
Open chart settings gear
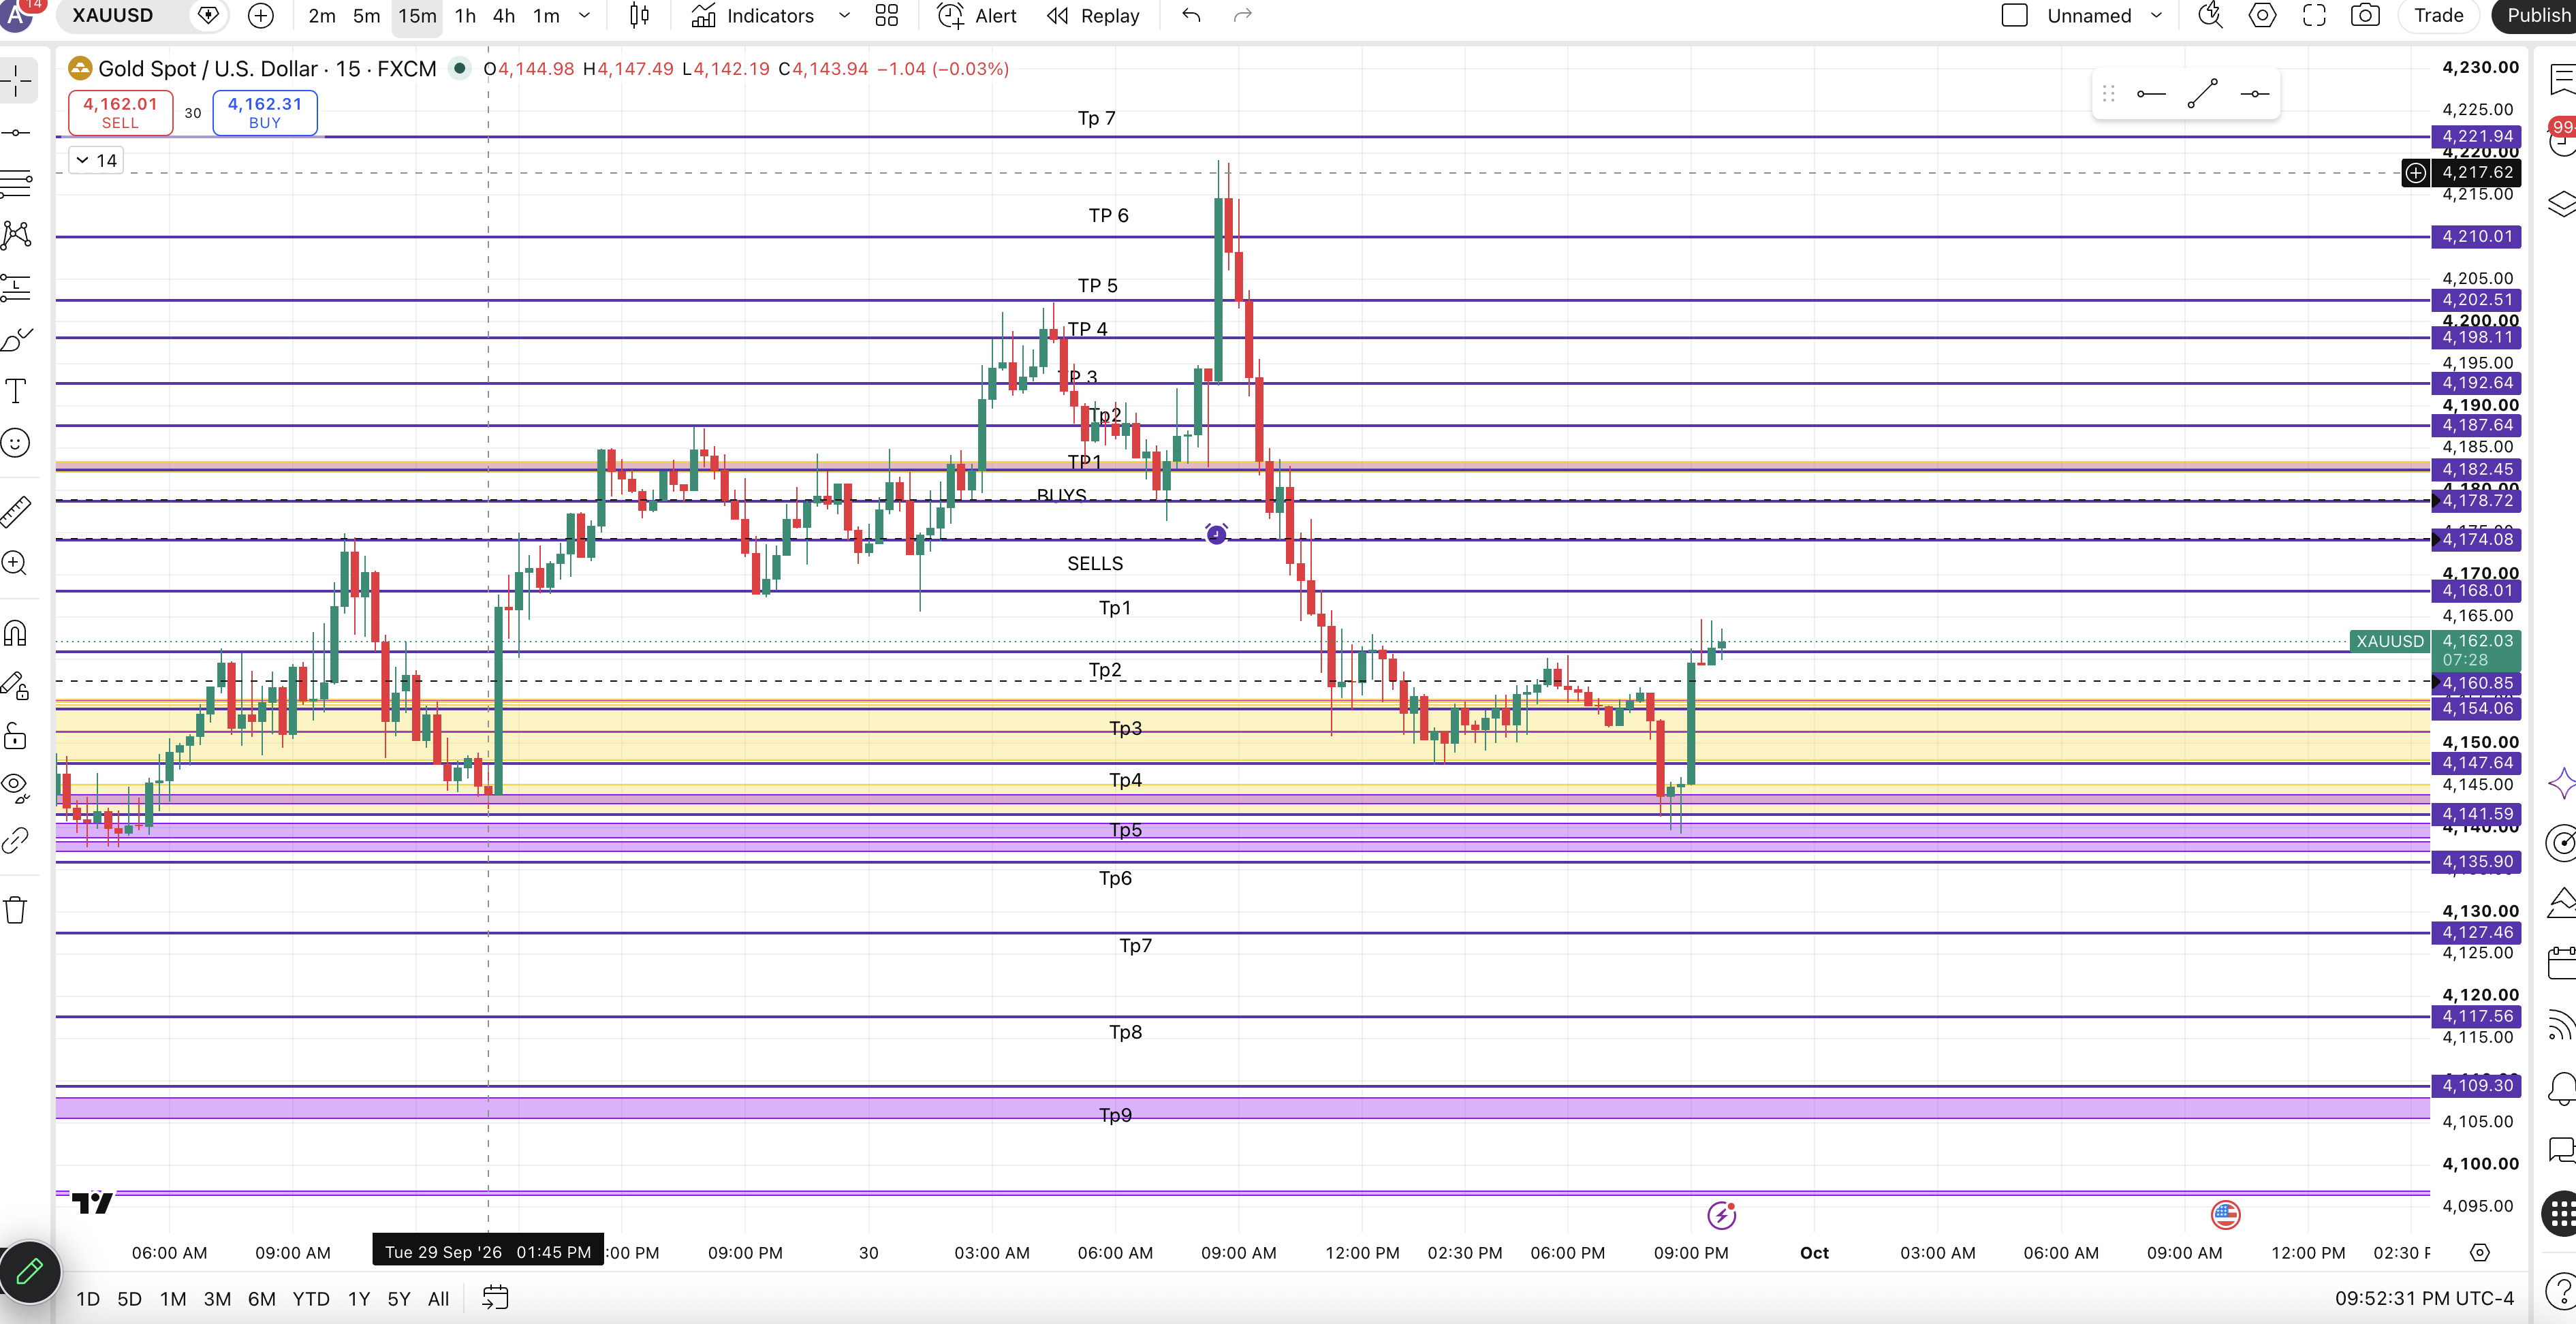(2263, 16)
